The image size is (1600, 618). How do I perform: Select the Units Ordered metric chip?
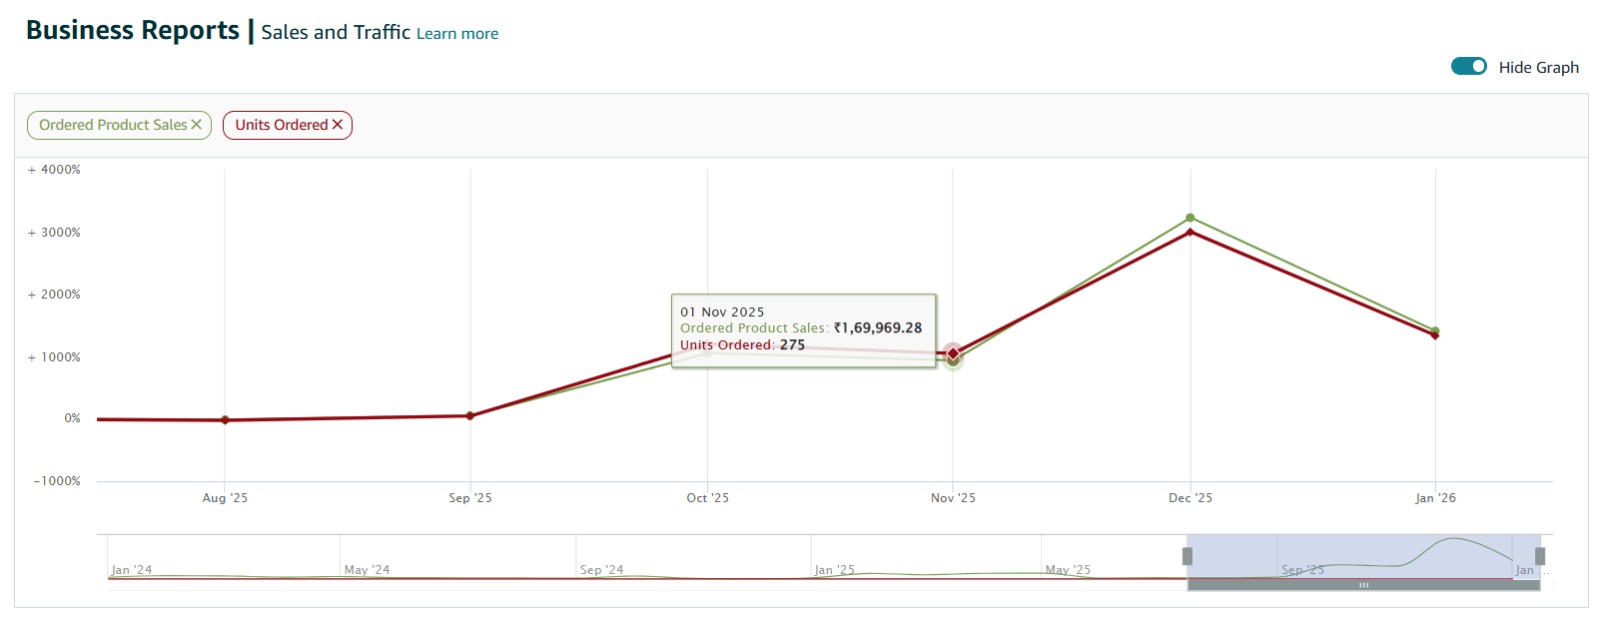pyautogui.click(x=287, y=125)
